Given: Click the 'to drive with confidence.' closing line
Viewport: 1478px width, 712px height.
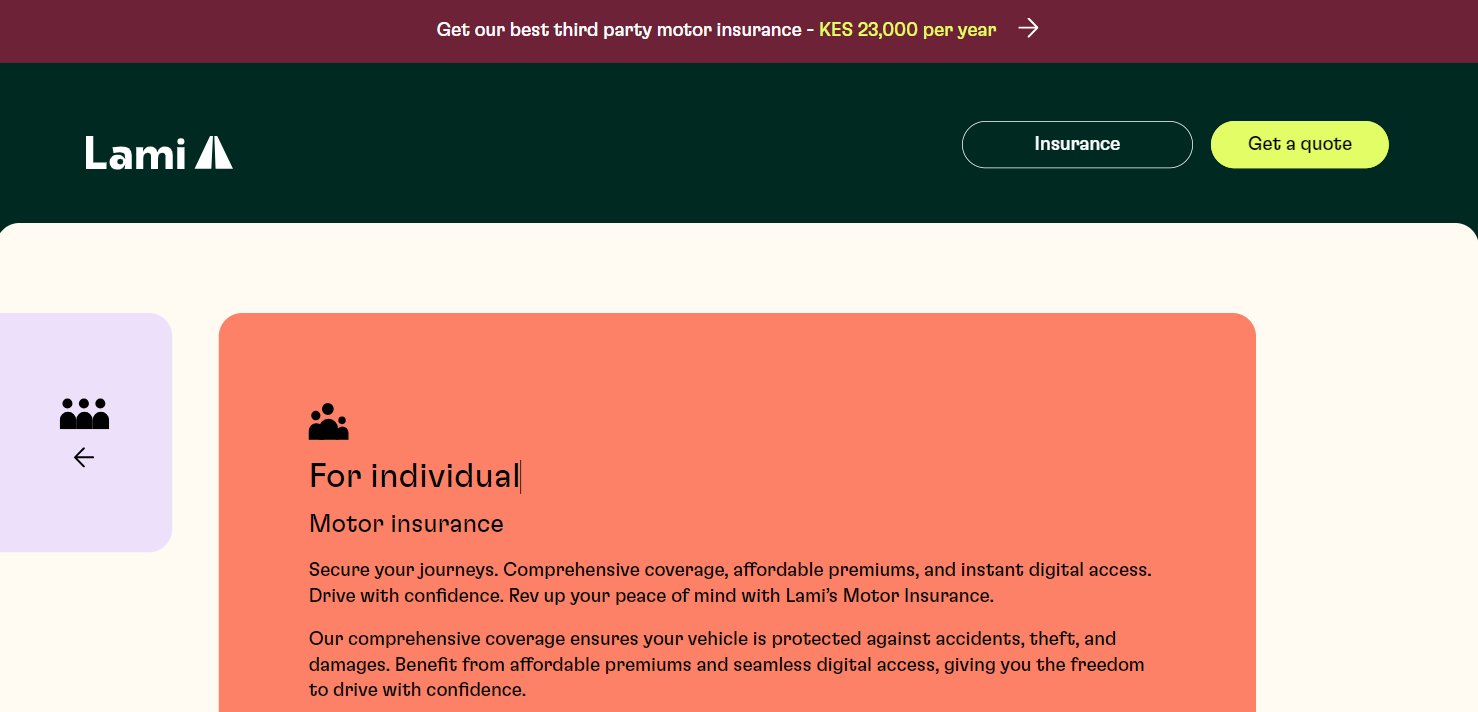Looking at the screenshot, I should click(x=417, y=690).
